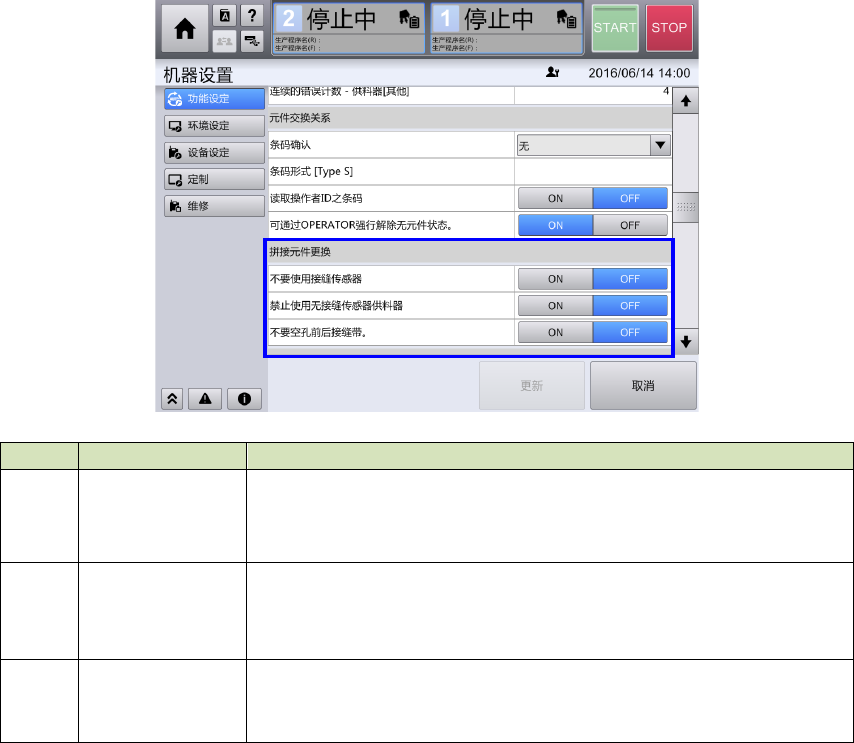Image resolution: width=854 pixels, height=743 pixels.
Task: Turn OFF 不要使用接缝传感器
Action: tap(630, 279)
